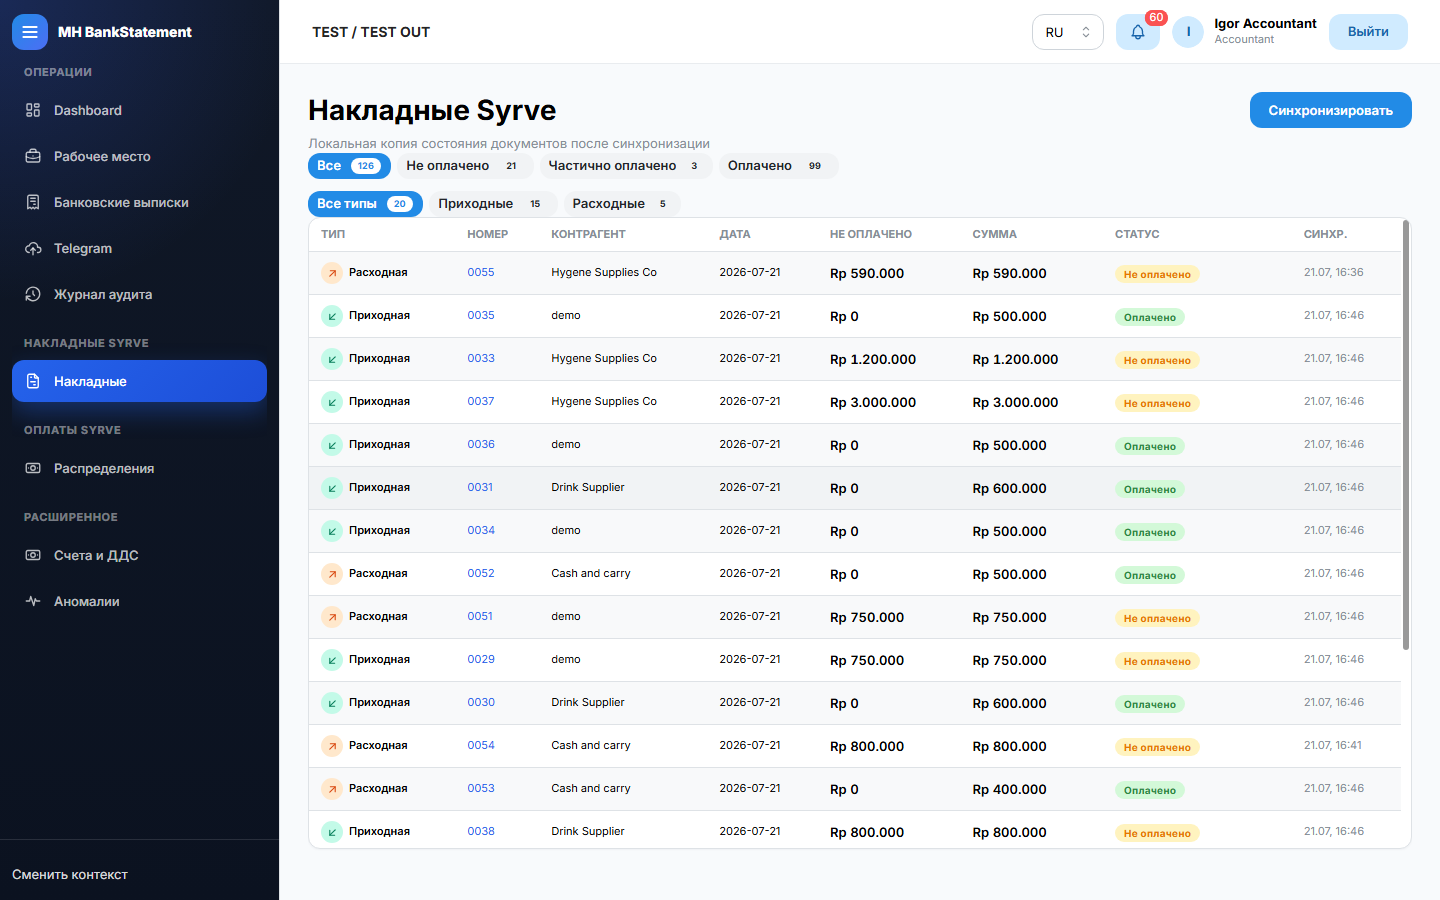This screenshot has height=900, width=1440.
Task: Toggle the sidebar hamburger menu button
Action: [x=30, y=32]
